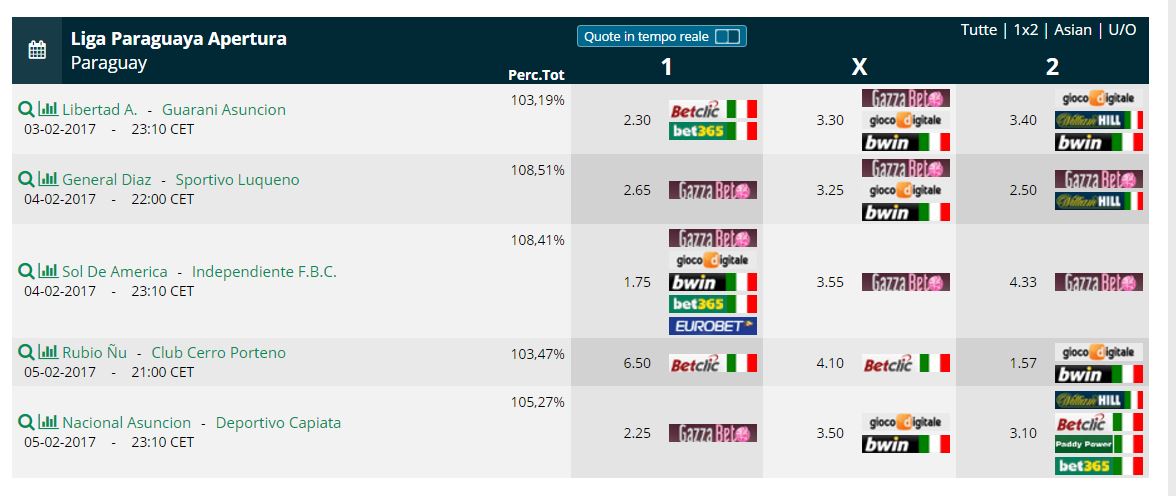Open bar chart icon for Rubio Ñu match
This screenshot has width=1176, height=496.
point(48,352)
